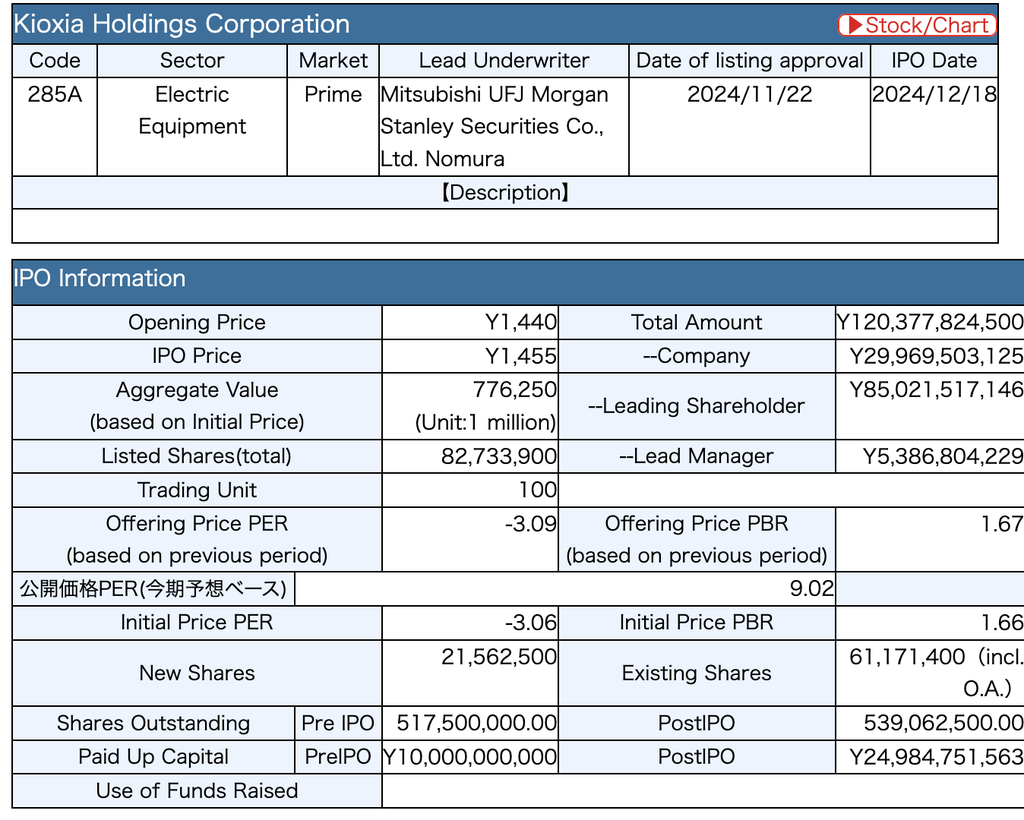1024x820 pixels.
Task: Click PostIPO label in Paid Up Capital row
Action: click(x=696, y=757)
